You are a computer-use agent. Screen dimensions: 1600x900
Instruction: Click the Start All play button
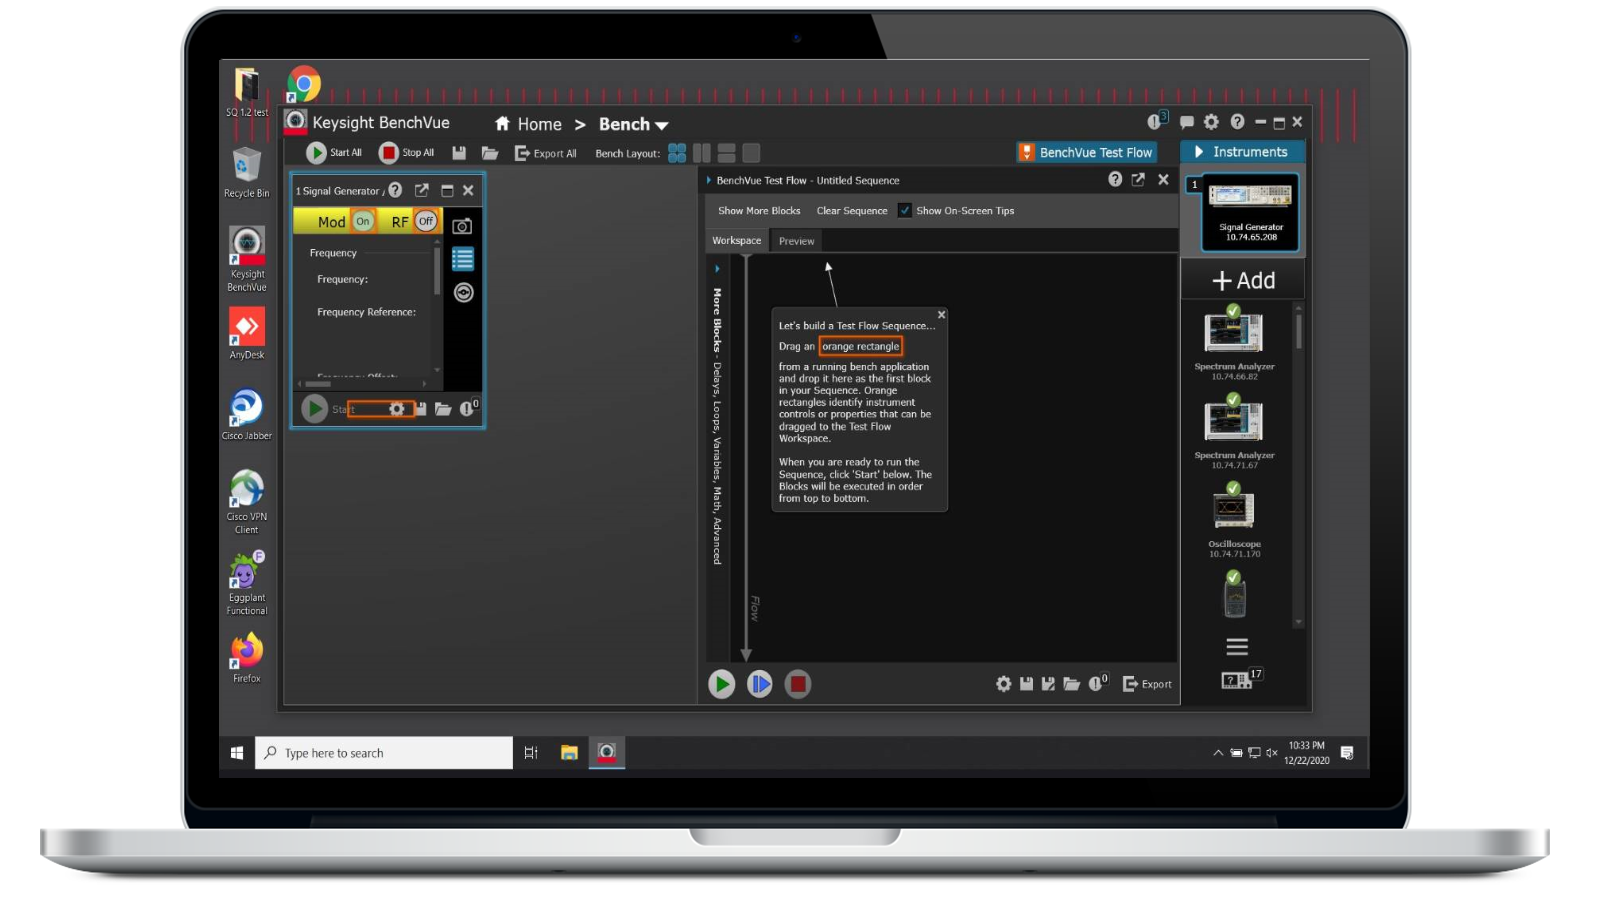[x=316, y=153]
